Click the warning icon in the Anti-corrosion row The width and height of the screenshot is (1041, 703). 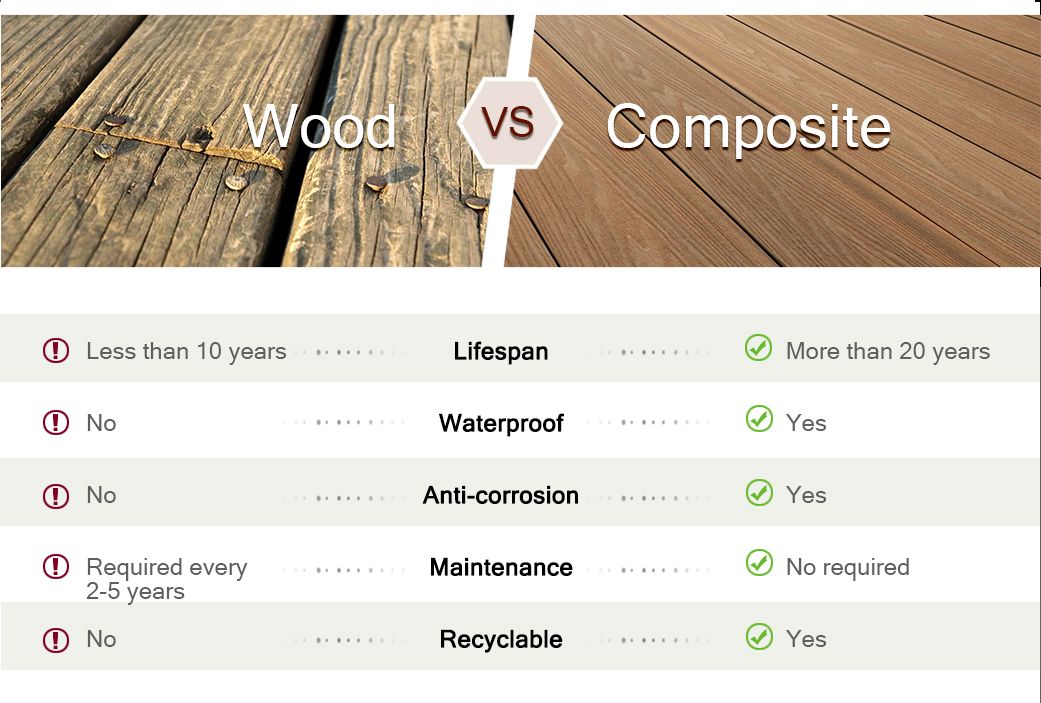[x=56, y=495]
